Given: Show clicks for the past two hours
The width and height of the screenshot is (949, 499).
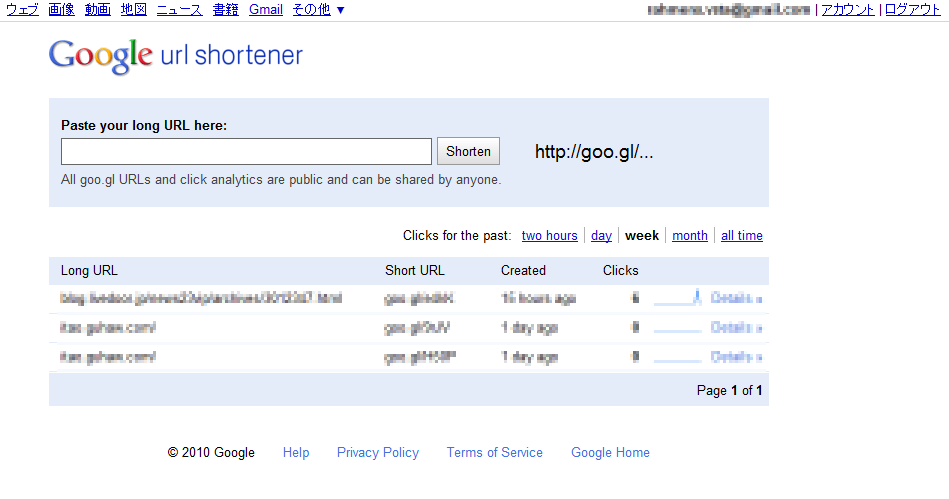Looking at the screenshot, I should coord(550,236).
